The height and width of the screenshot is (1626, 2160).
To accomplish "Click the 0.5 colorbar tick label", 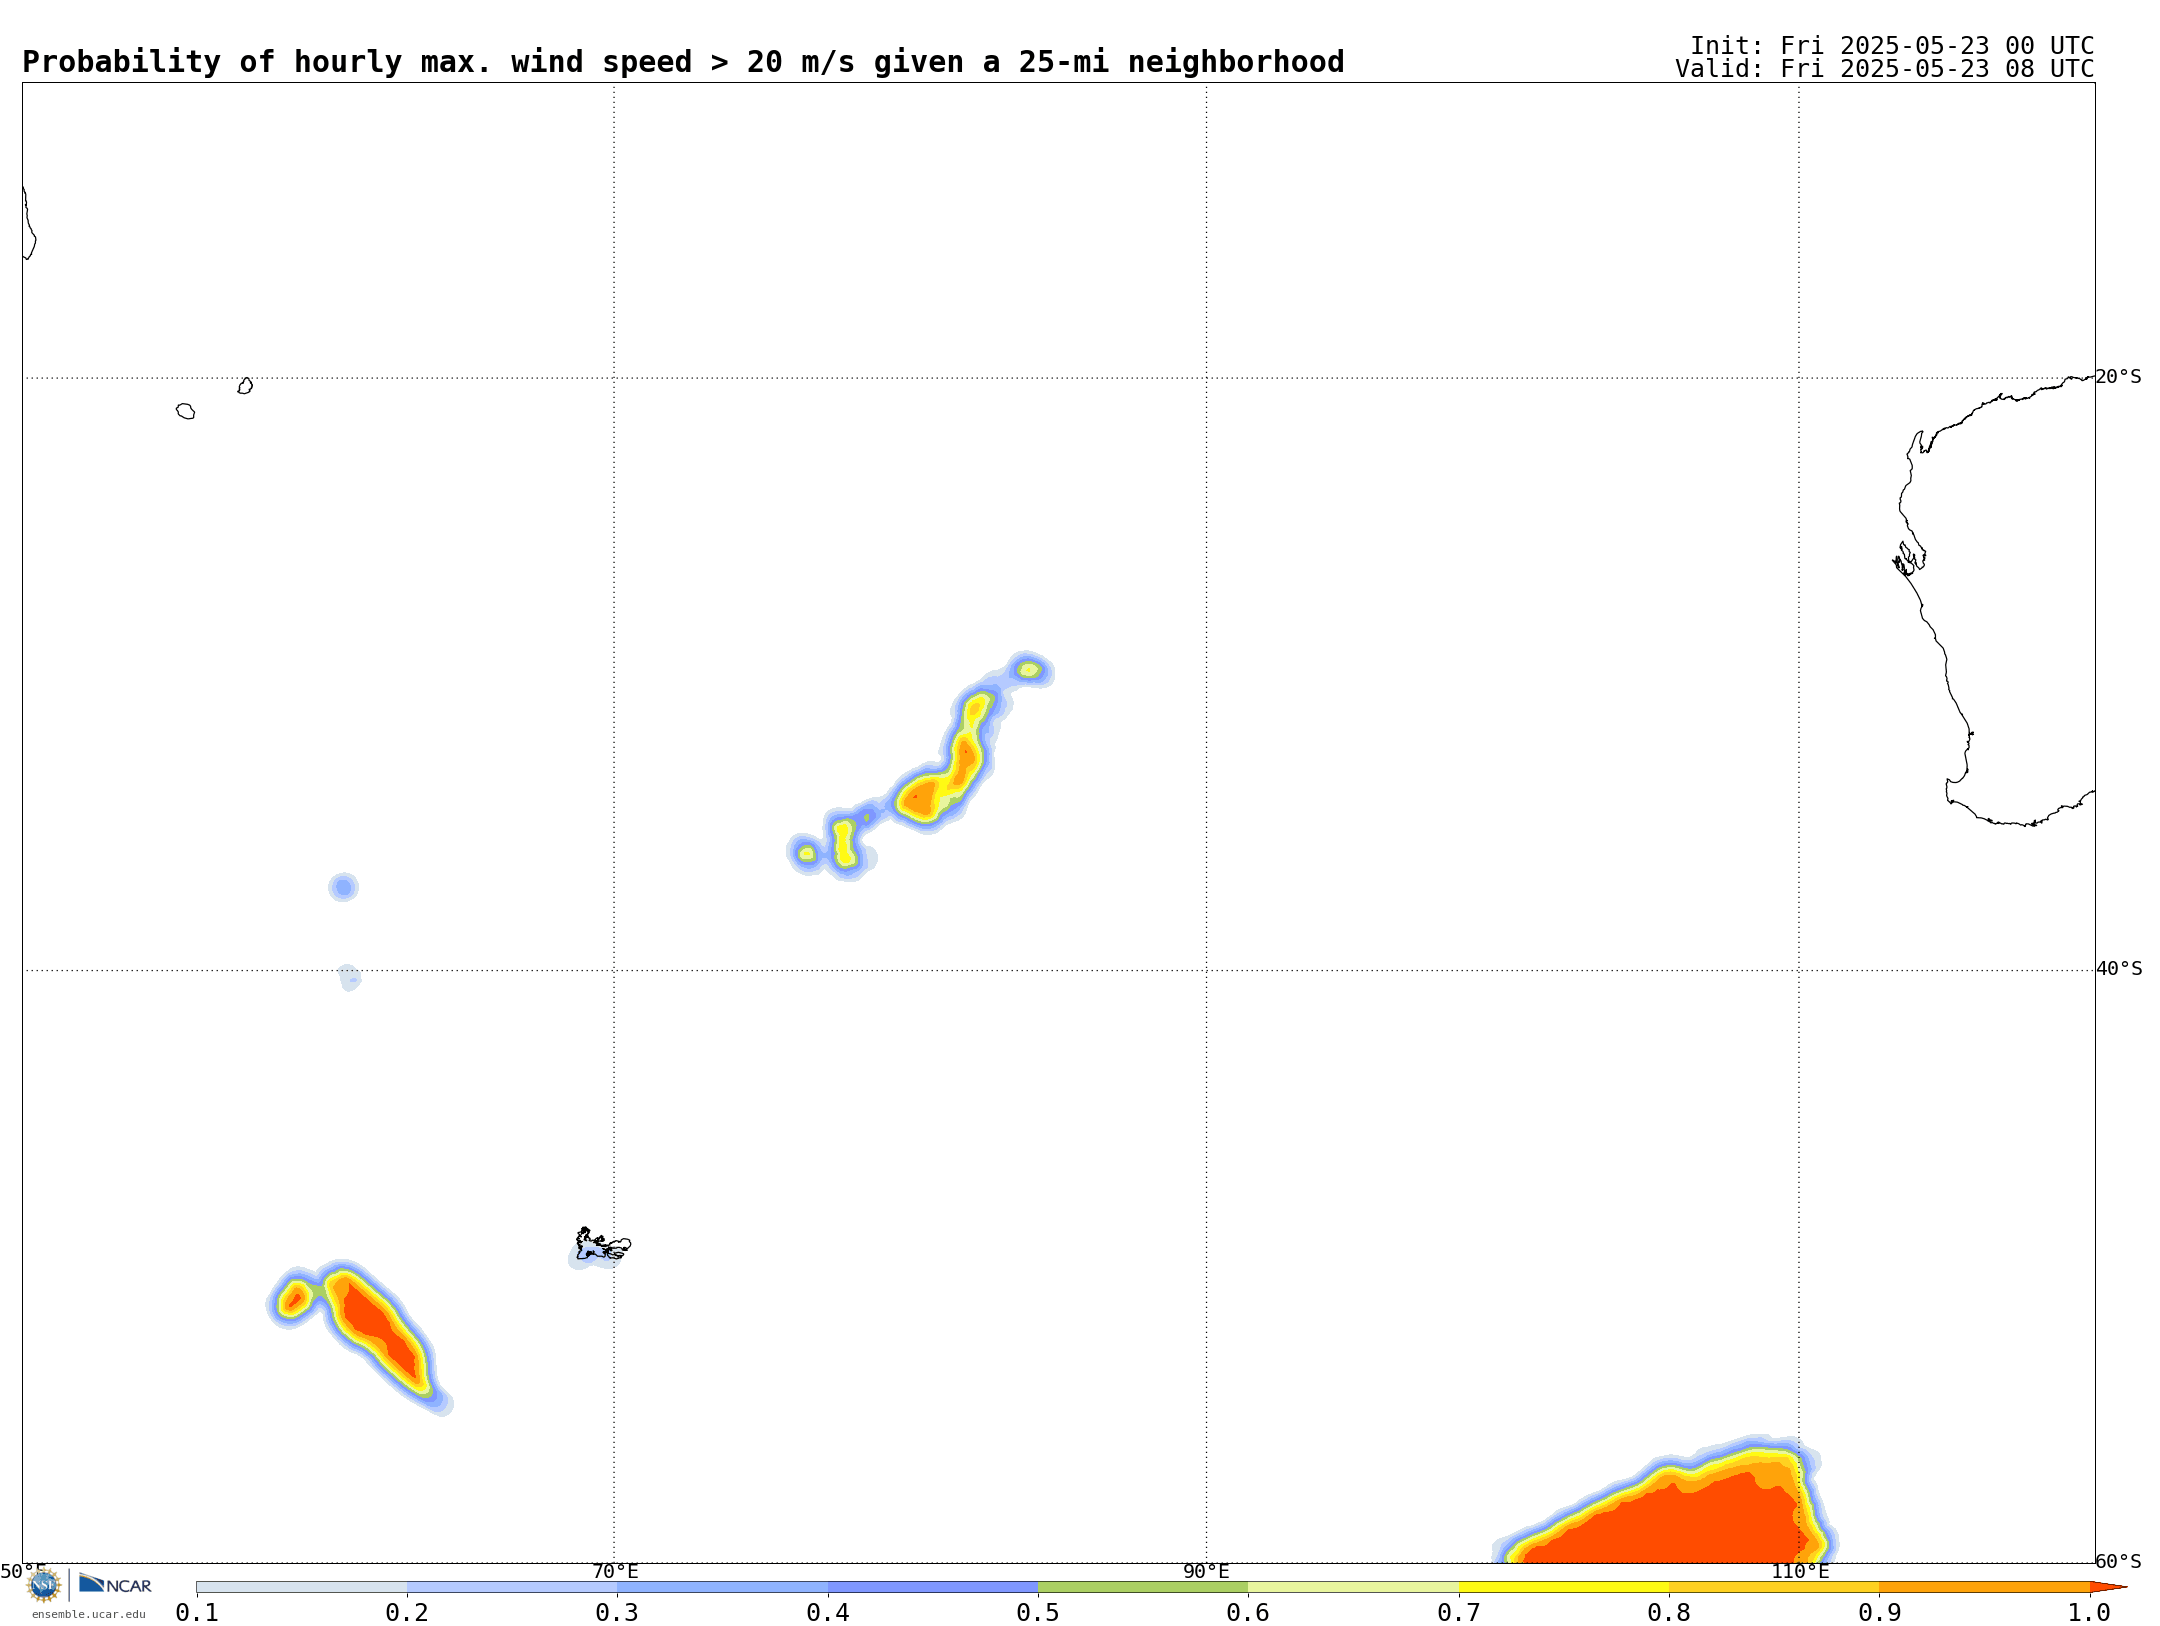I will click(1038, 1612).
